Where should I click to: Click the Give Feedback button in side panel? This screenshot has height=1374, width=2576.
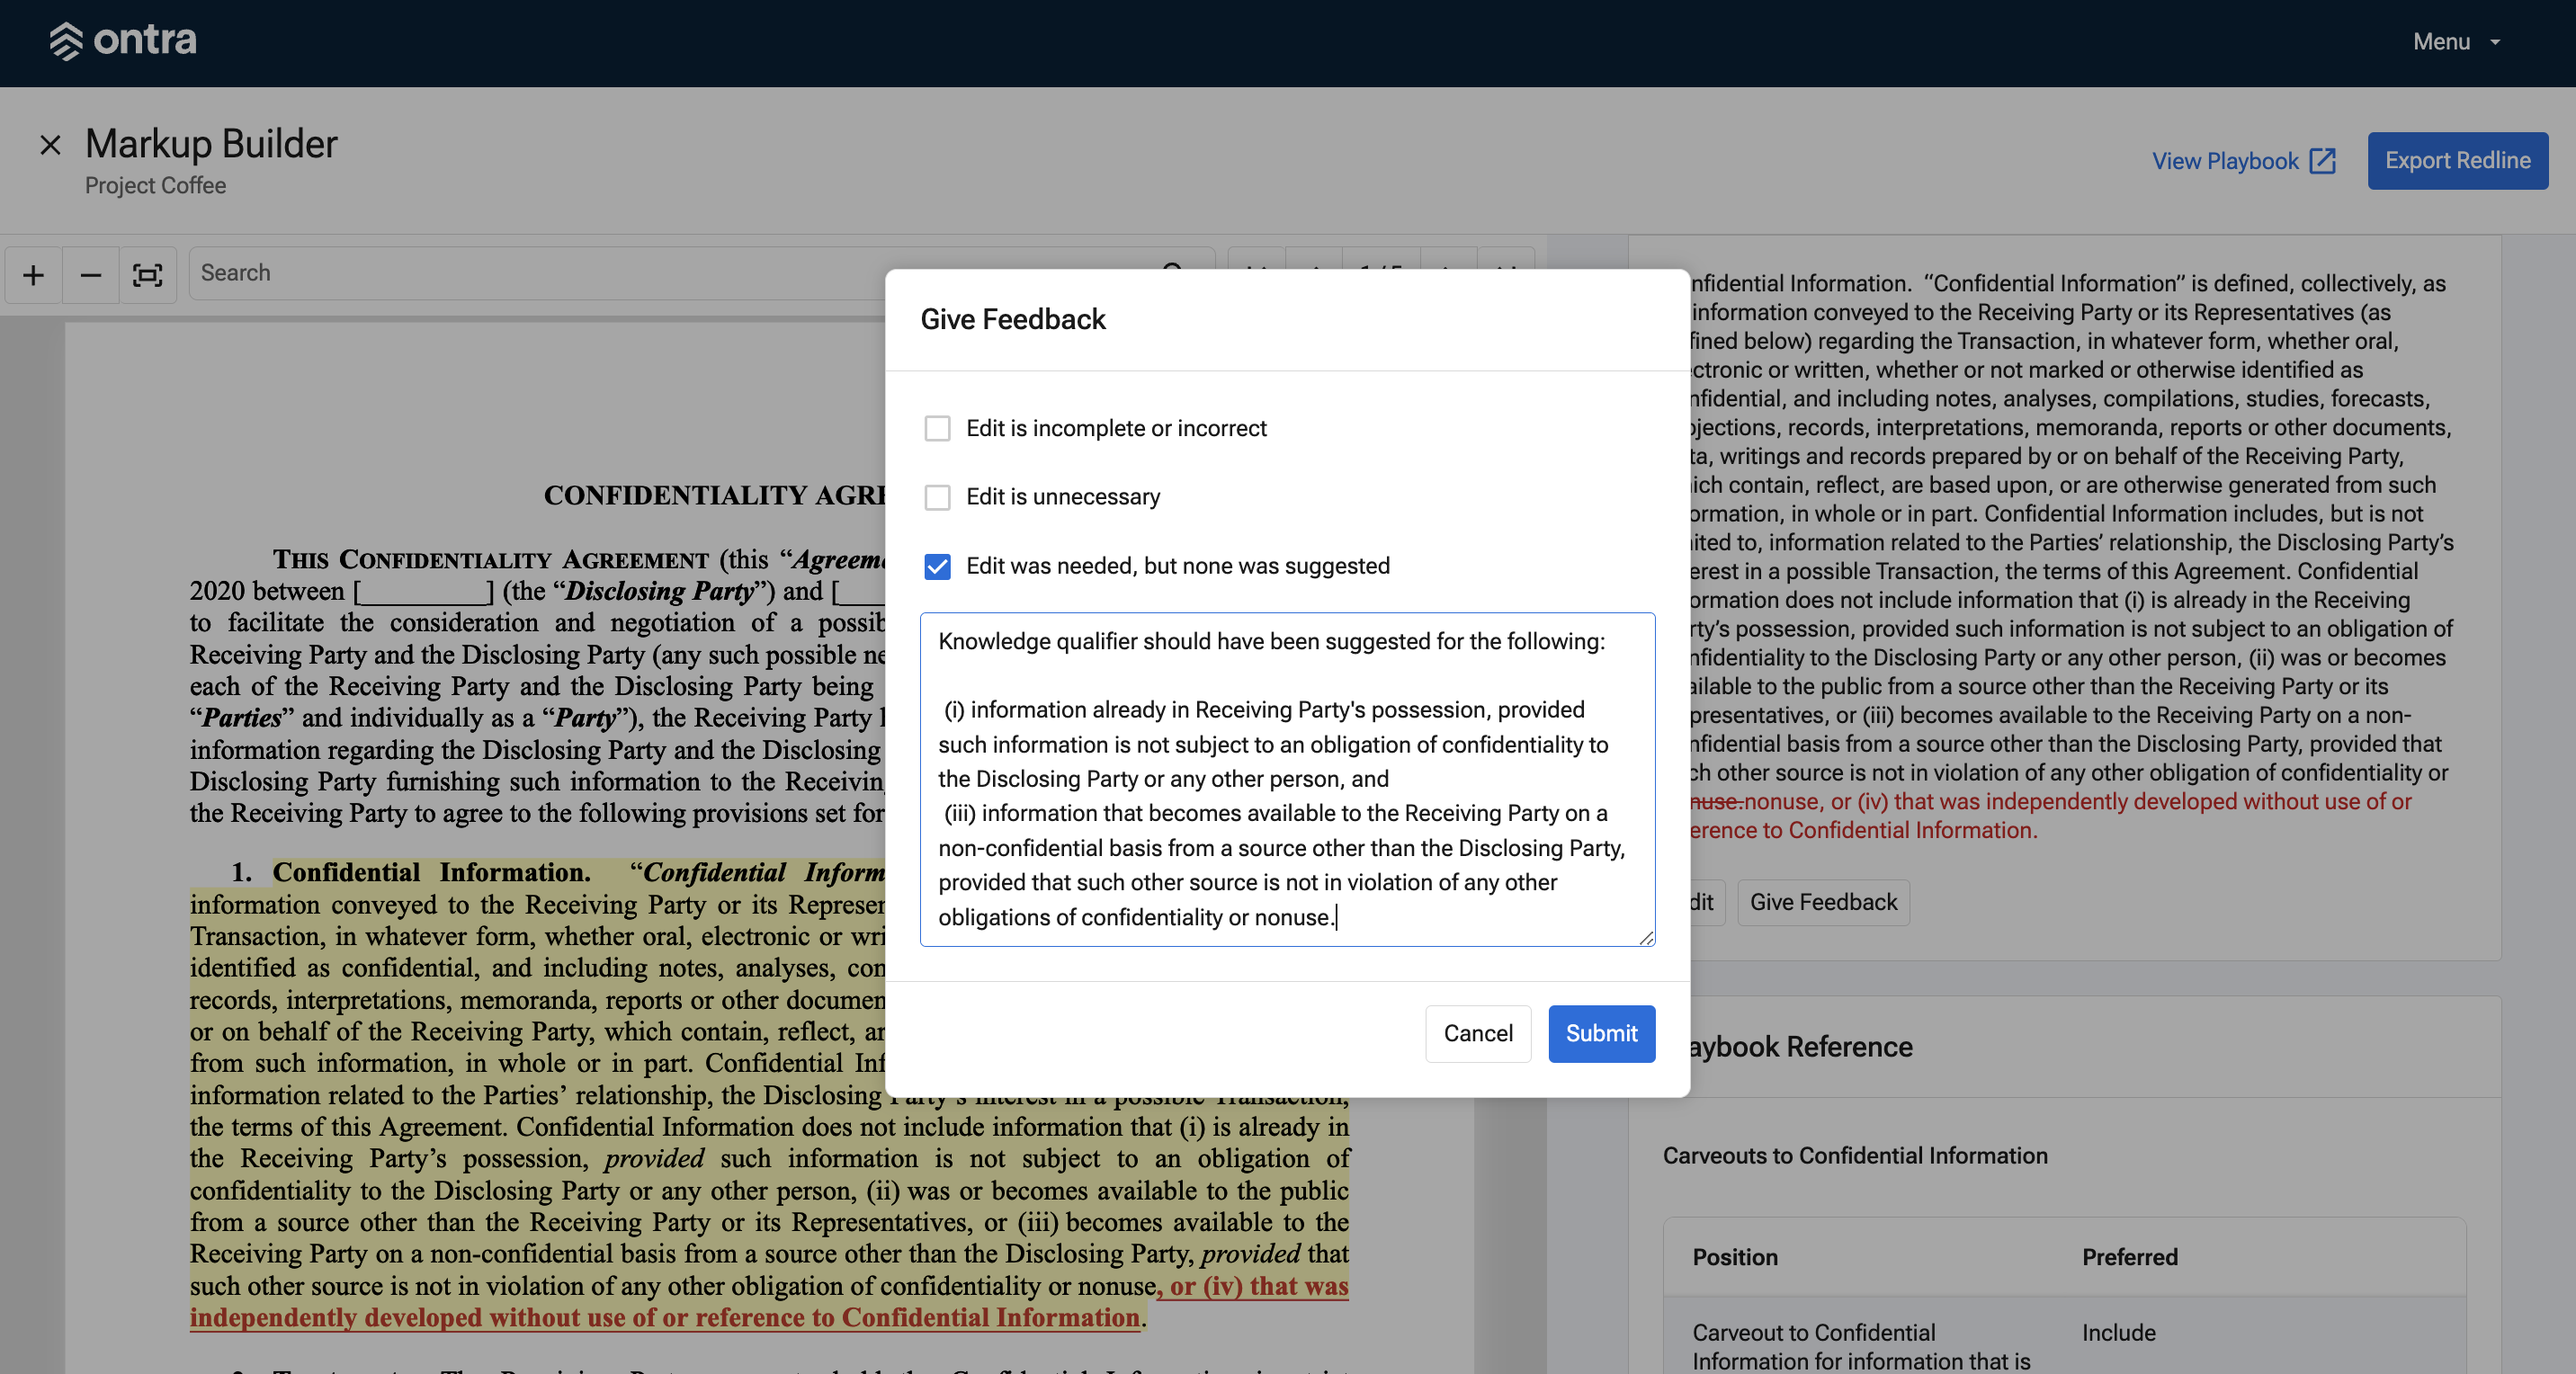pyautogui.click(x=1822, y=902)
